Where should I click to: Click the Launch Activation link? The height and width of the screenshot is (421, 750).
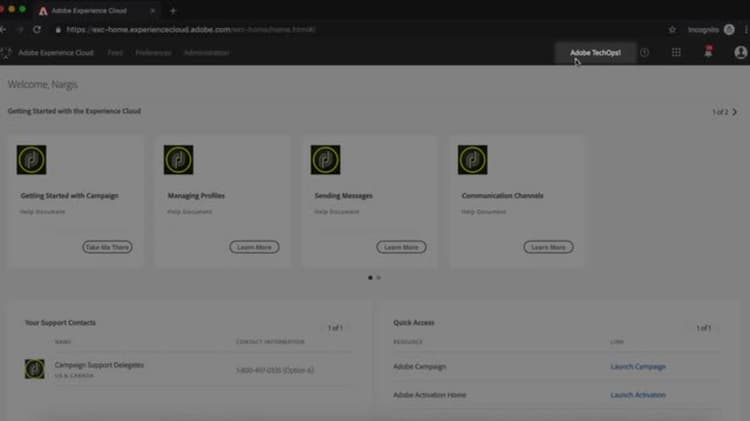click(638, 395)
